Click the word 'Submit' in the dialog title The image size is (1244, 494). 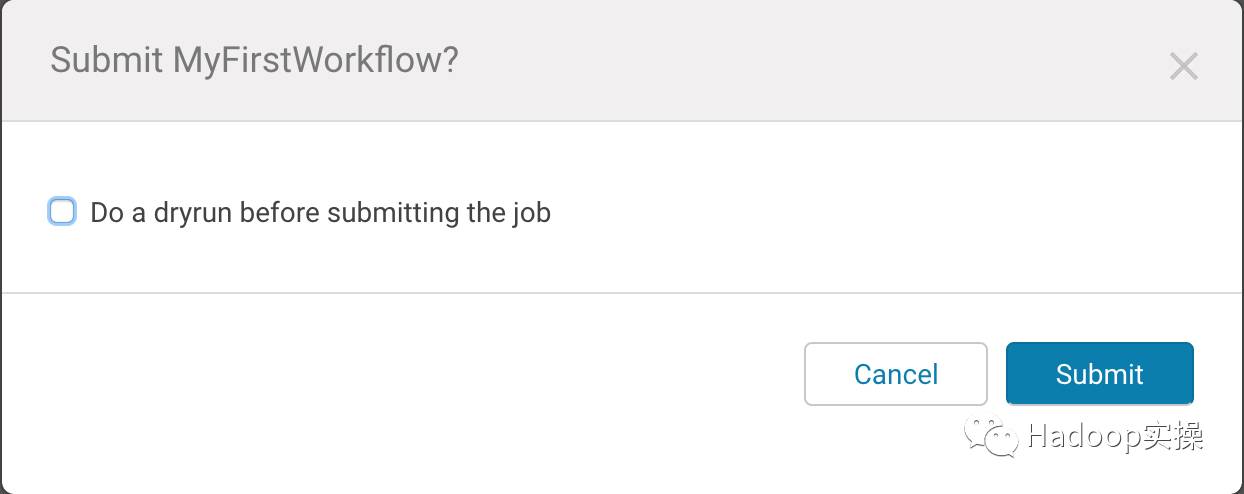coord(106,60)
